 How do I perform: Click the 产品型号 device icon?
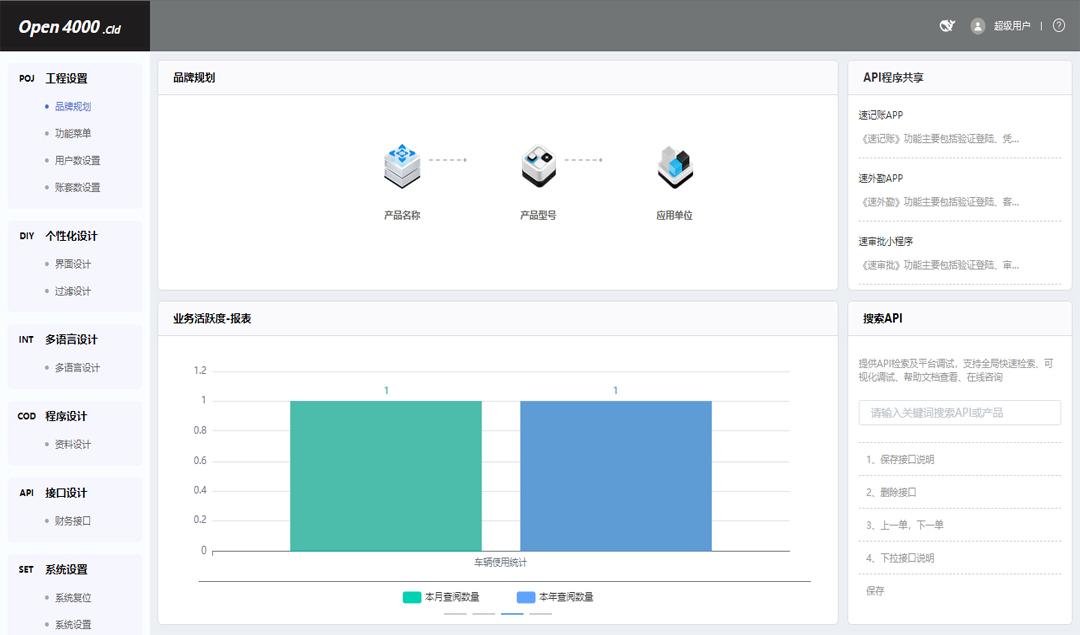(539, 166)
